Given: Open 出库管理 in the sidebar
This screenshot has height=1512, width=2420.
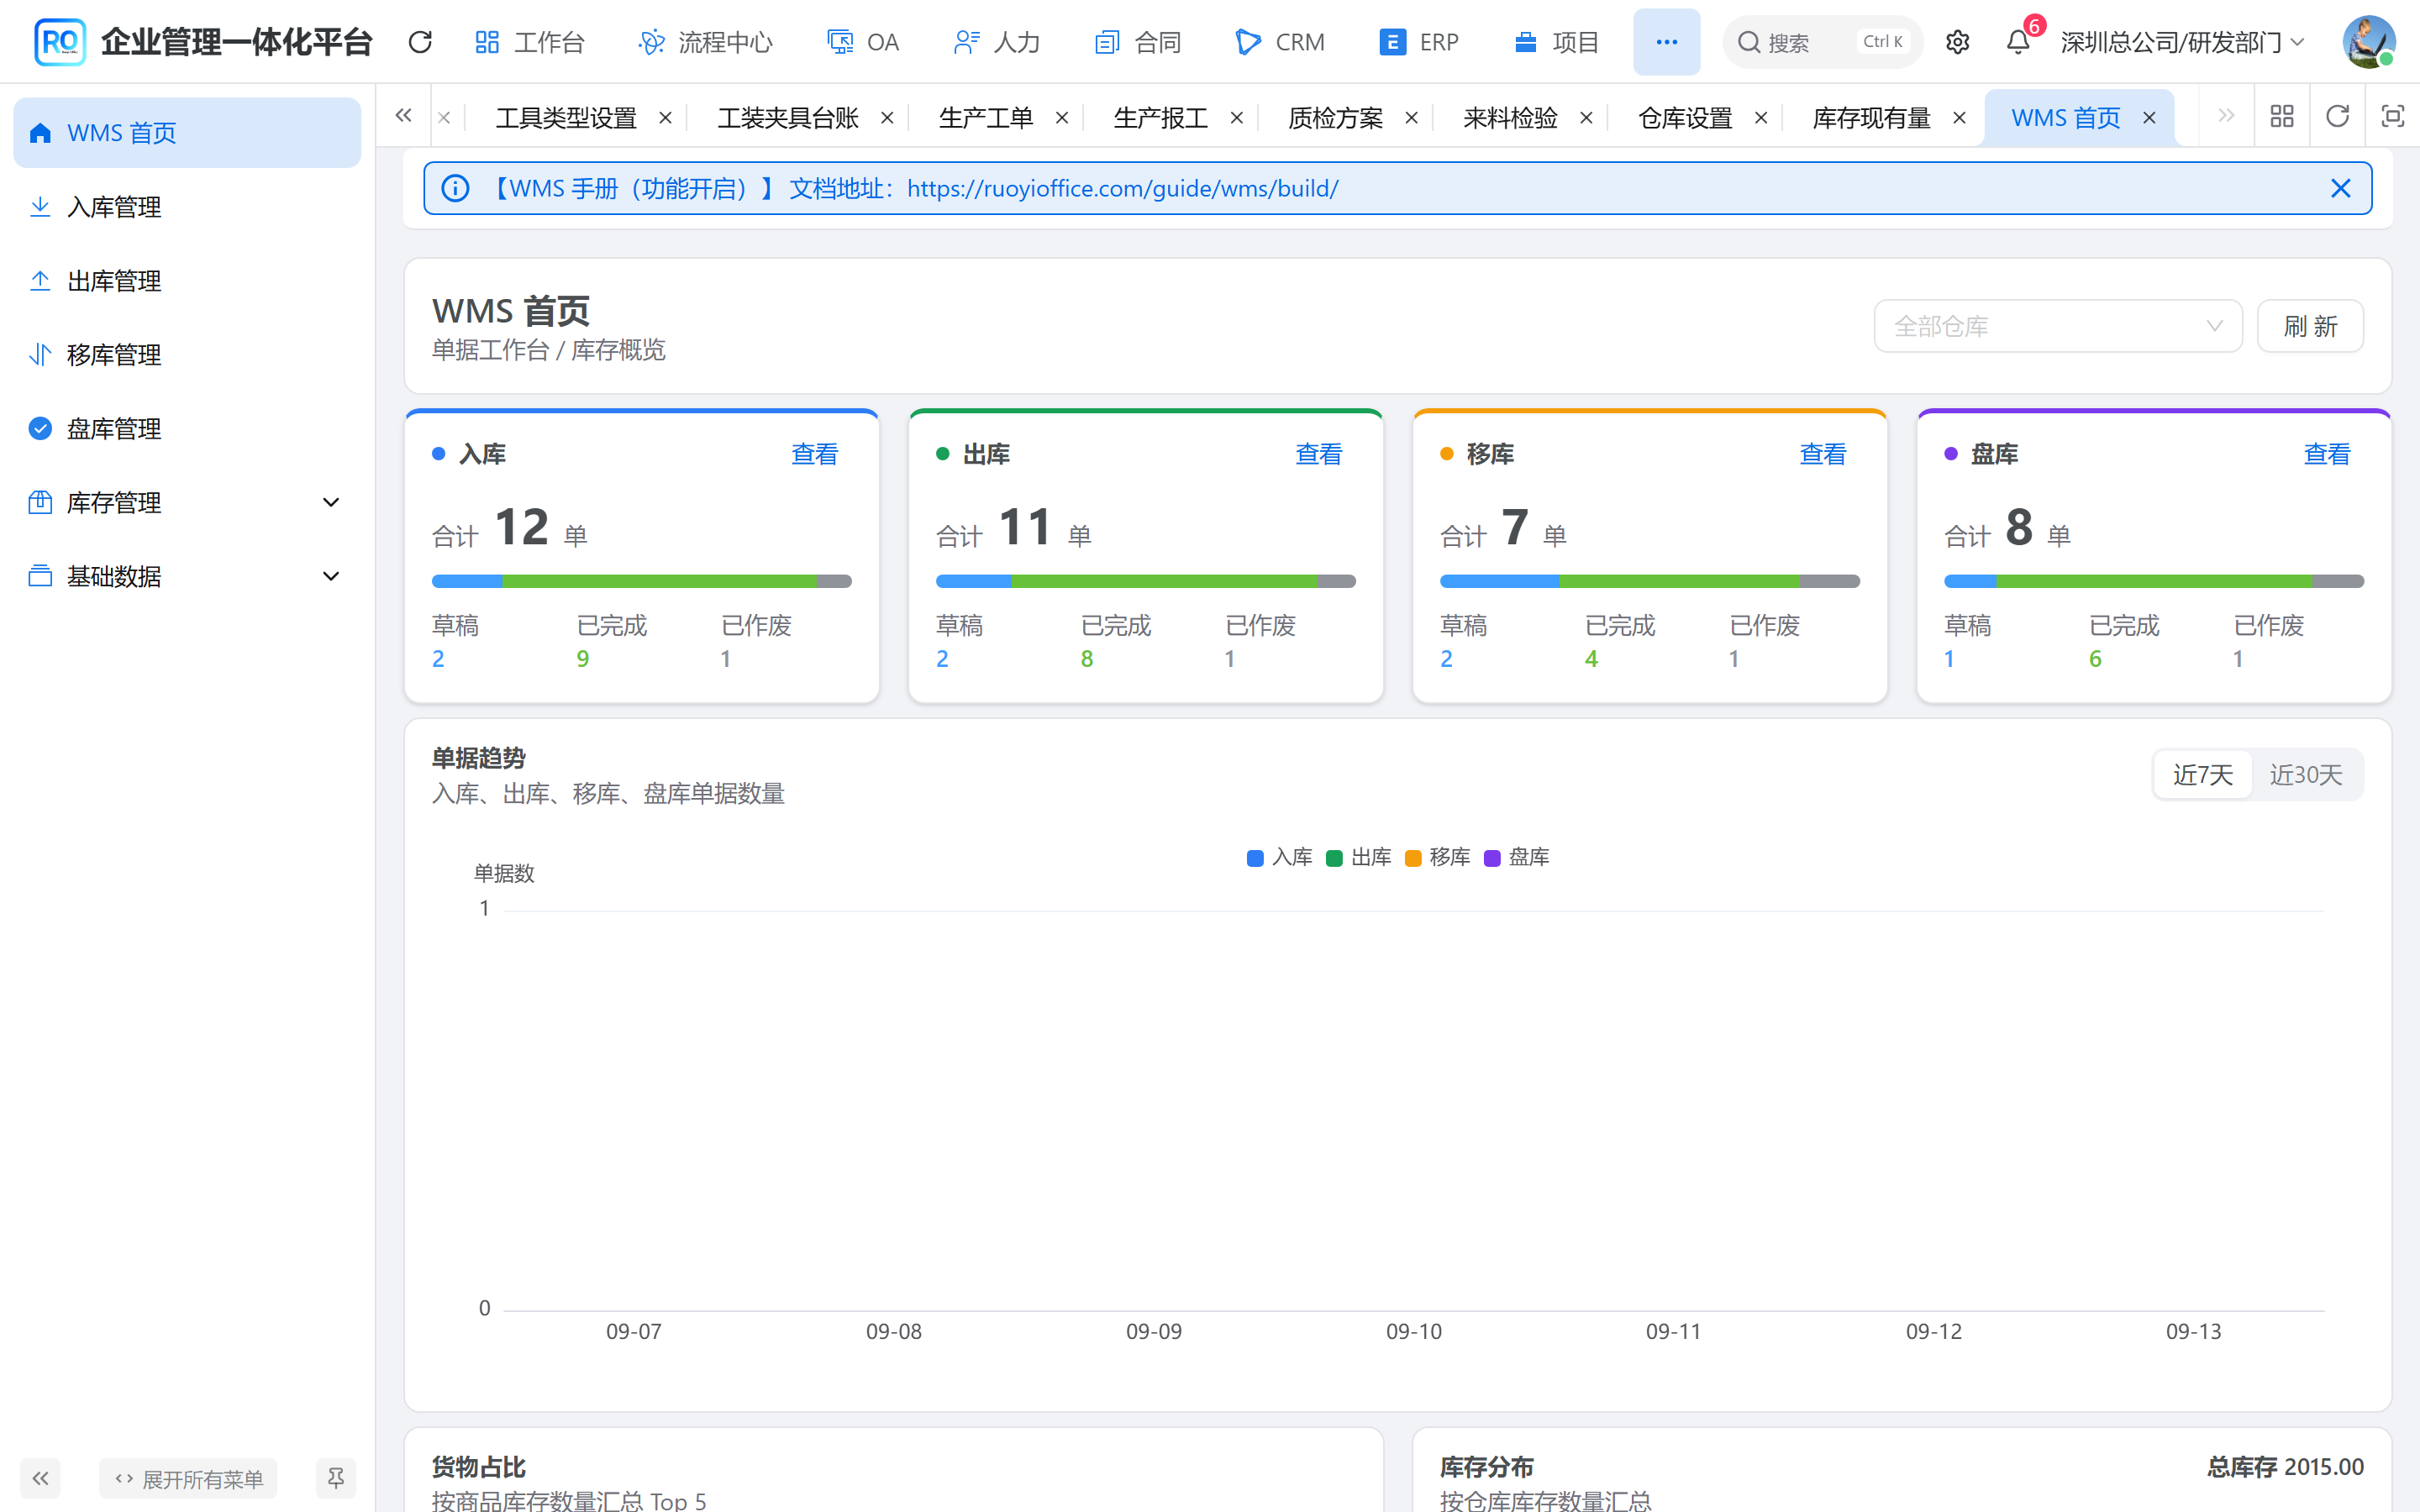Looking at the screenshot, I should [x=187, y=281].
